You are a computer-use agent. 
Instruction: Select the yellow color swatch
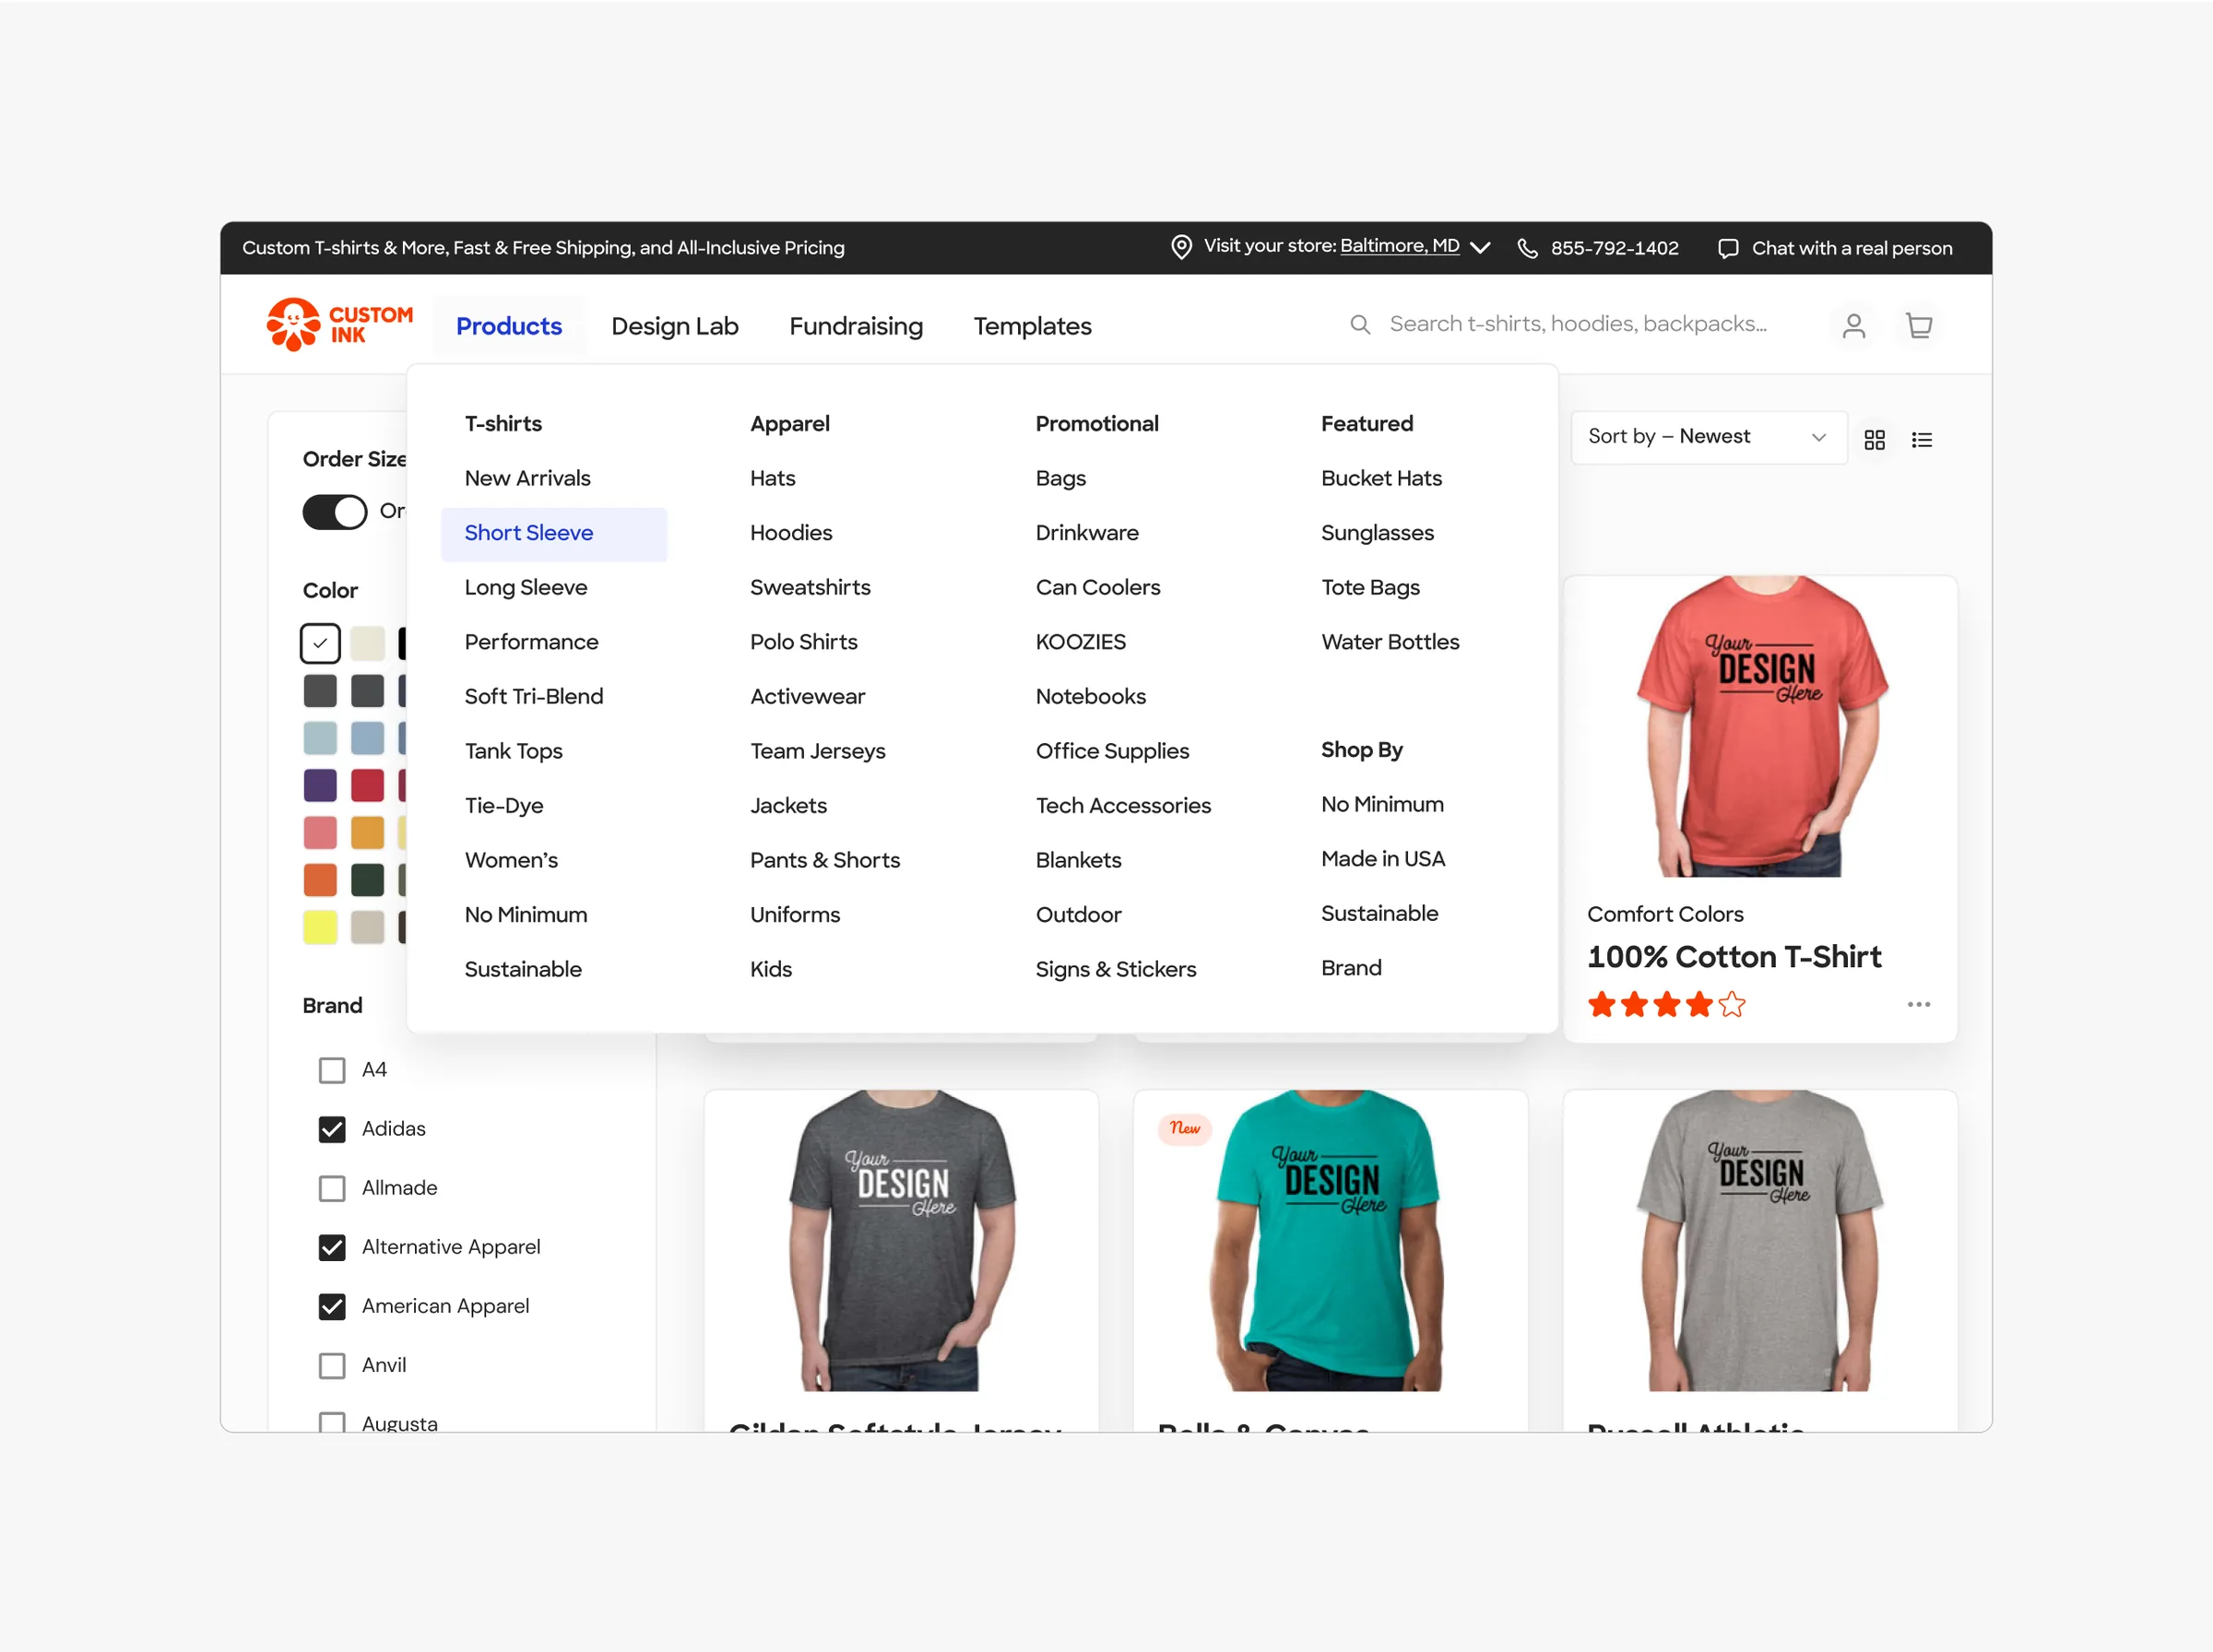[320, 927]
